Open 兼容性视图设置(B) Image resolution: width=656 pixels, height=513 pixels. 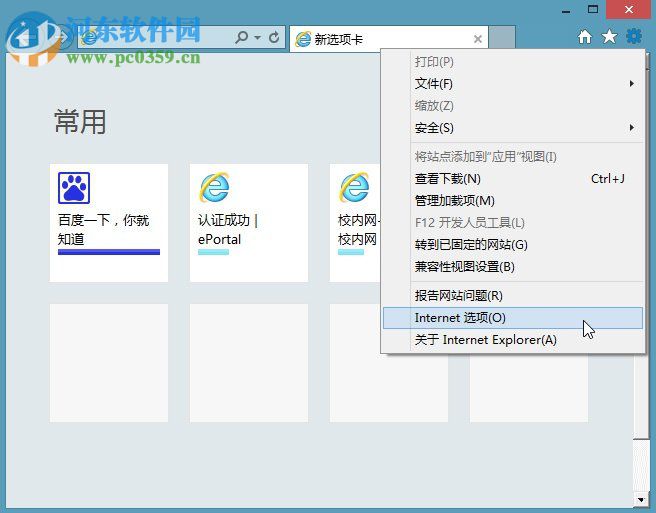[514, 267]
